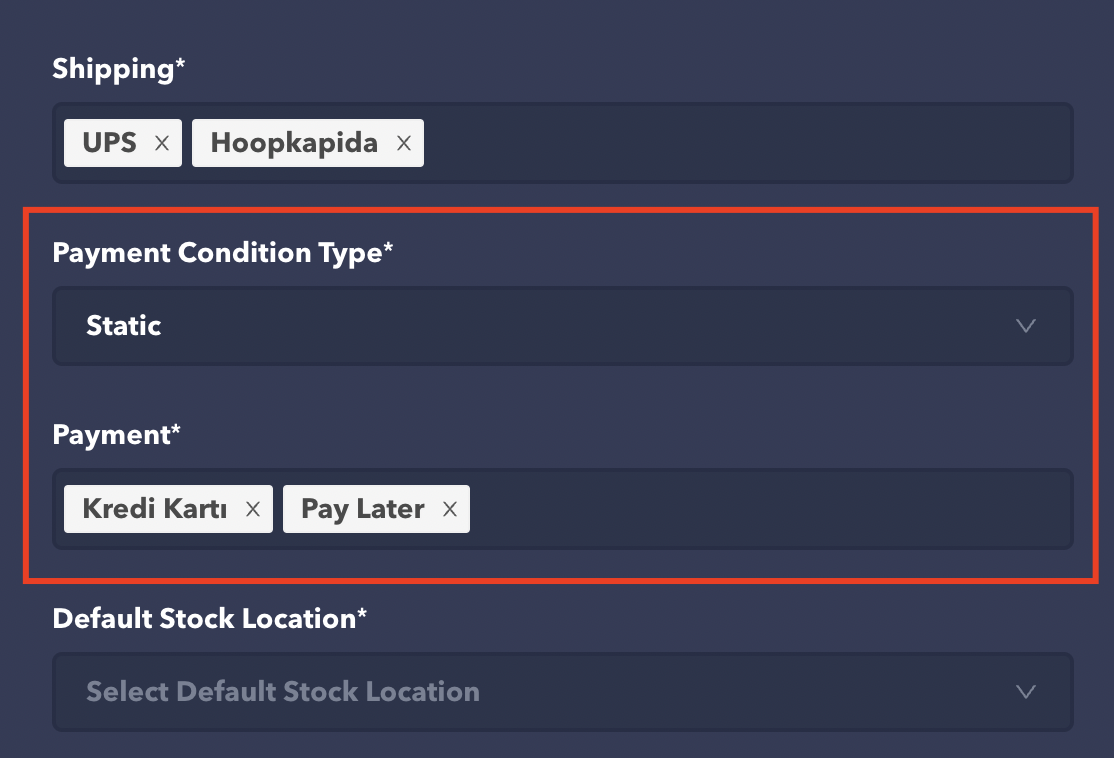Click 'Select Default Stock Location' placeholder
This screenshot has width=1114, height=758.
tap(283, 692)
